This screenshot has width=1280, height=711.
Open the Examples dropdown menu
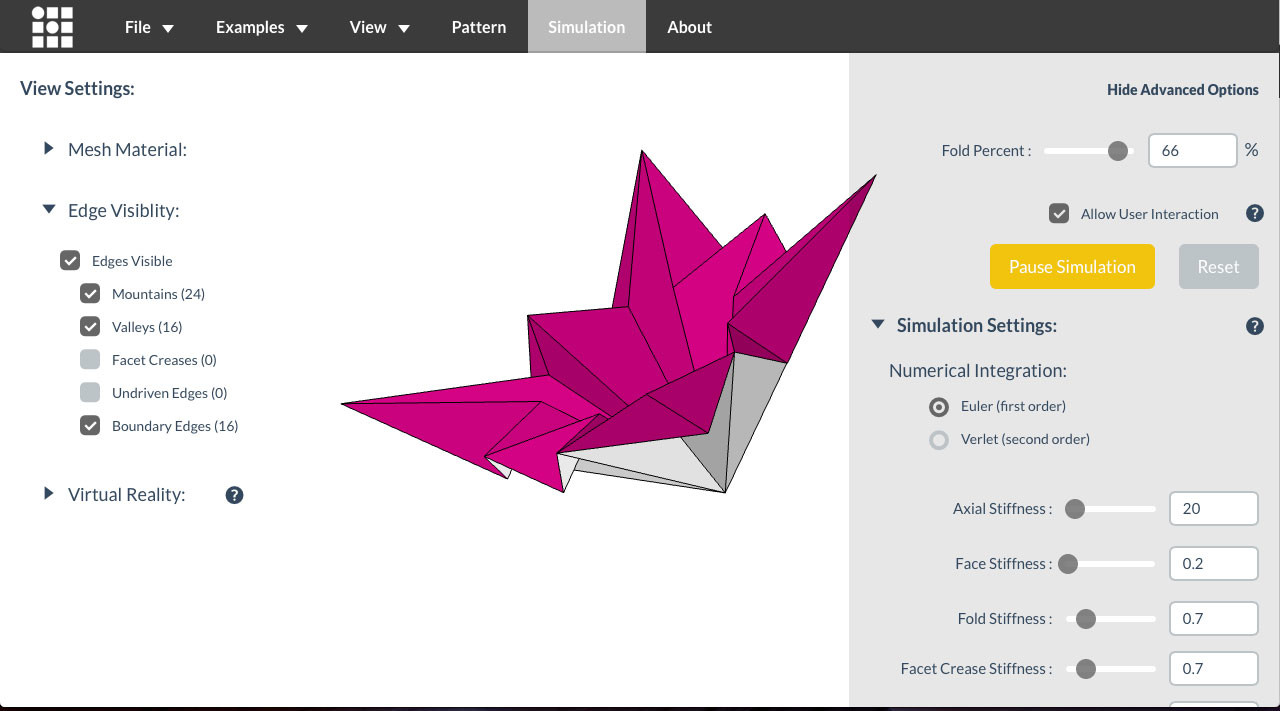pyautogui.click(x=261, y=27)
